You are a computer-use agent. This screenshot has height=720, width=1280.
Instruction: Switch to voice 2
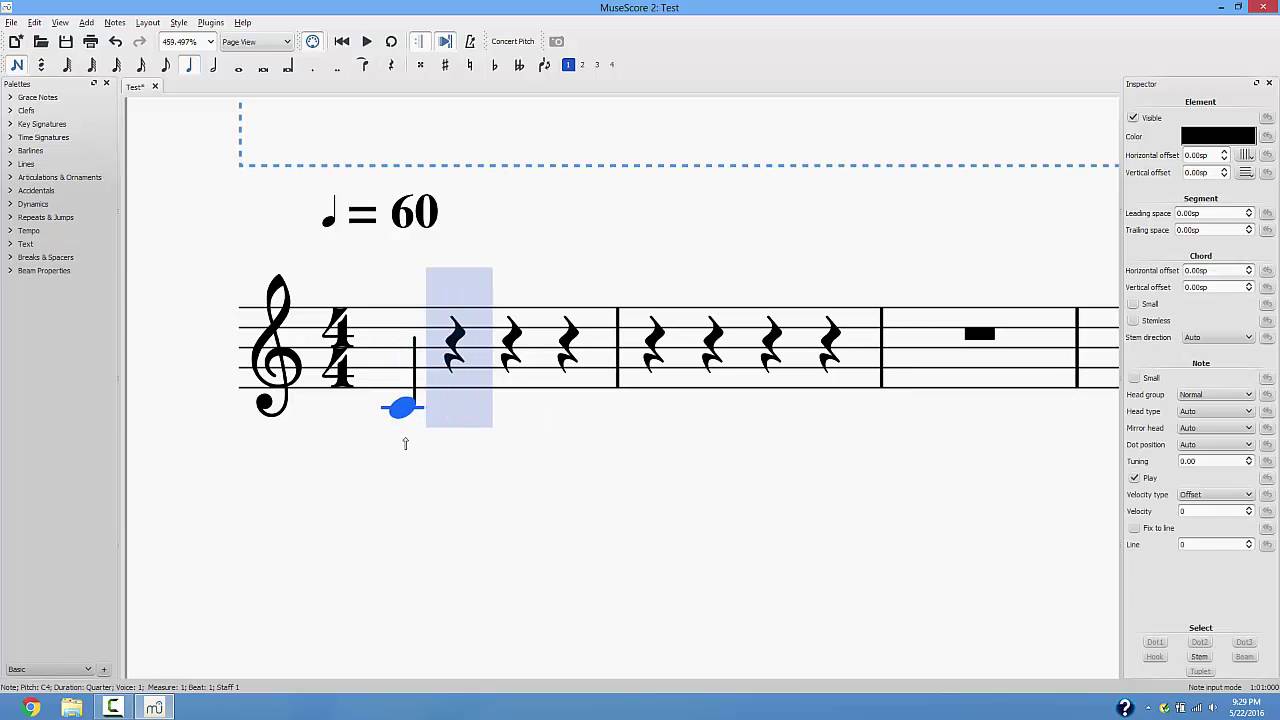coord(582,65)
